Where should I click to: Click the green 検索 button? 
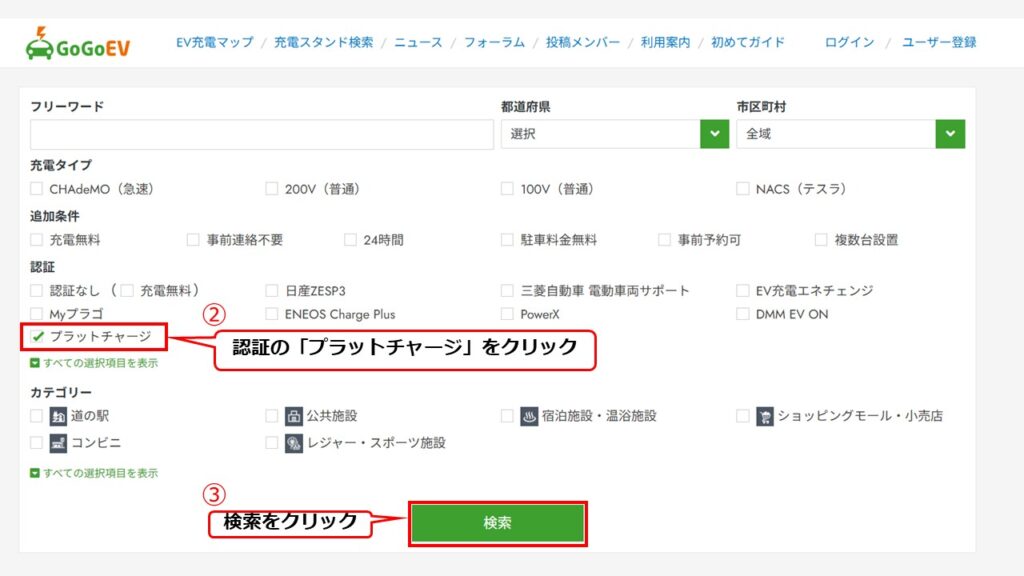tap(498, 523)
